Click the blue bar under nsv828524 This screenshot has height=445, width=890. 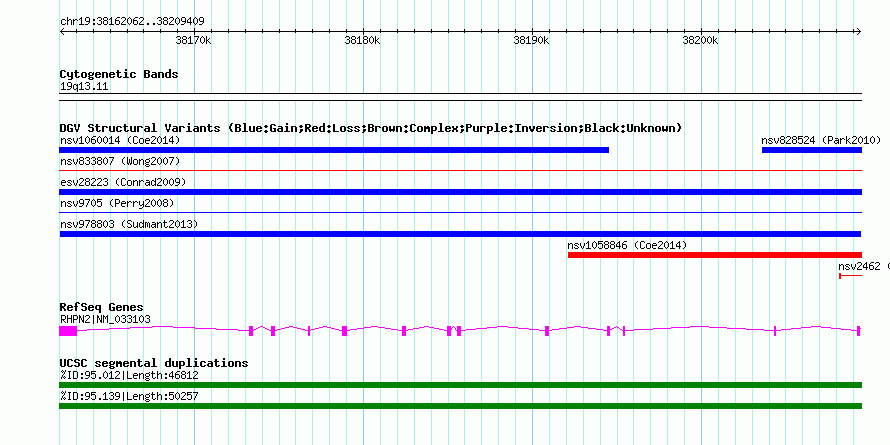[812, 150]
